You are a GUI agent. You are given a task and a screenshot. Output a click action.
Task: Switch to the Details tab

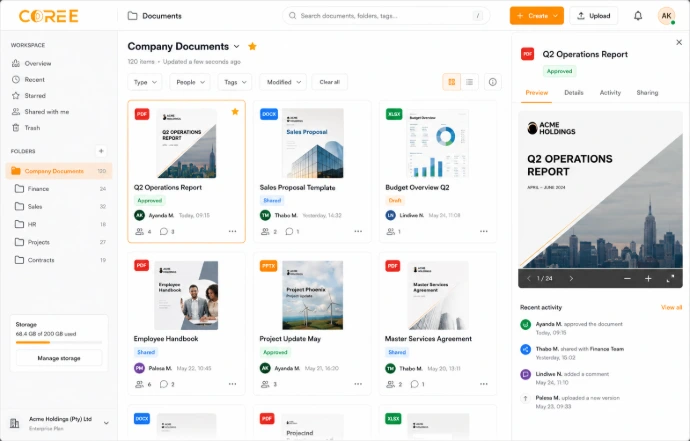[x=574, y=92]
